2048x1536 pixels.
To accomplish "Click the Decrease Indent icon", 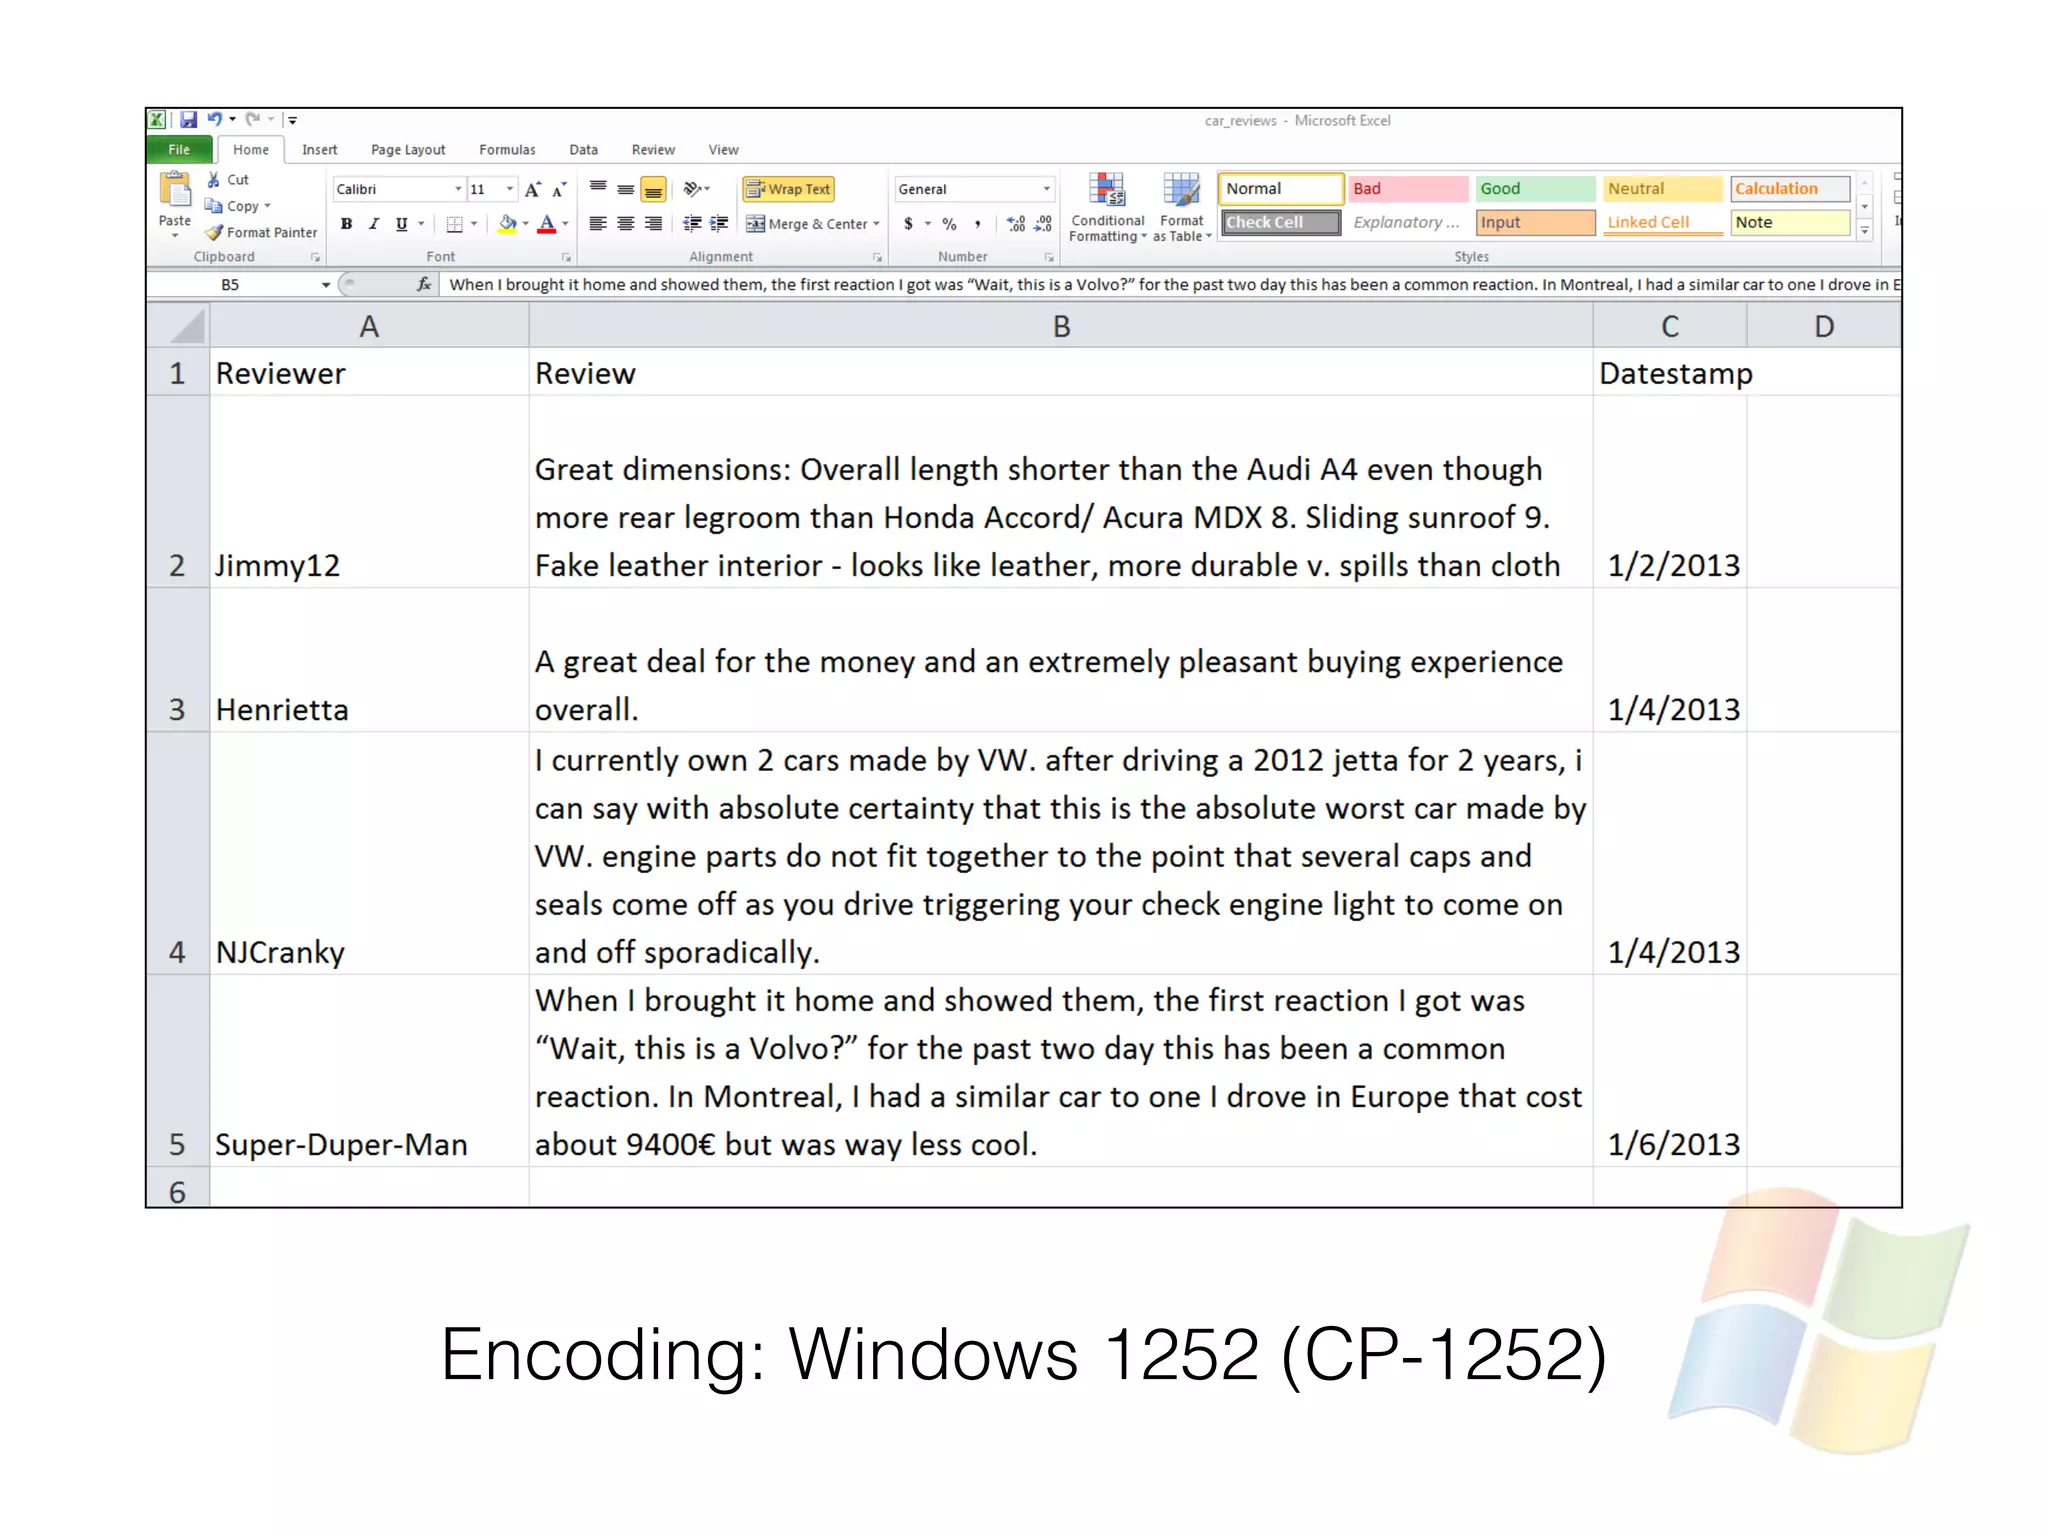I will [x=691, y=223].
